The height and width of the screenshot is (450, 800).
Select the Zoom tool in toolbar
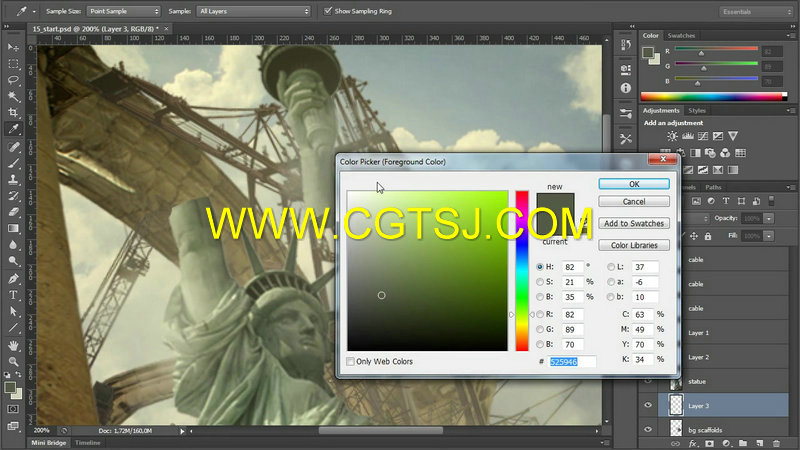click(x=13, y=362)
